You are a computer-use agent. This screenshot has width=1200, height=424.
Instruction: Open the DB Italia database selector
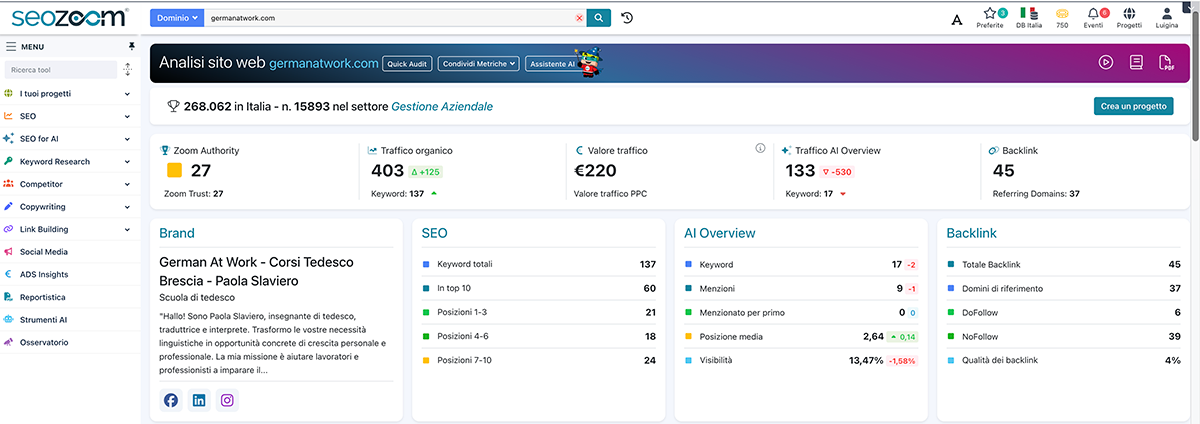pos(1027,18)
